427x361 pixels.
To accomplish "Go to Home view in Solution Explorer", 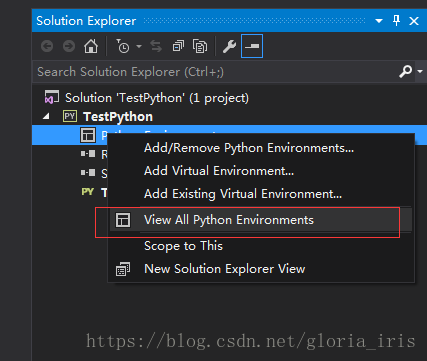I will [x=91, y=46].
